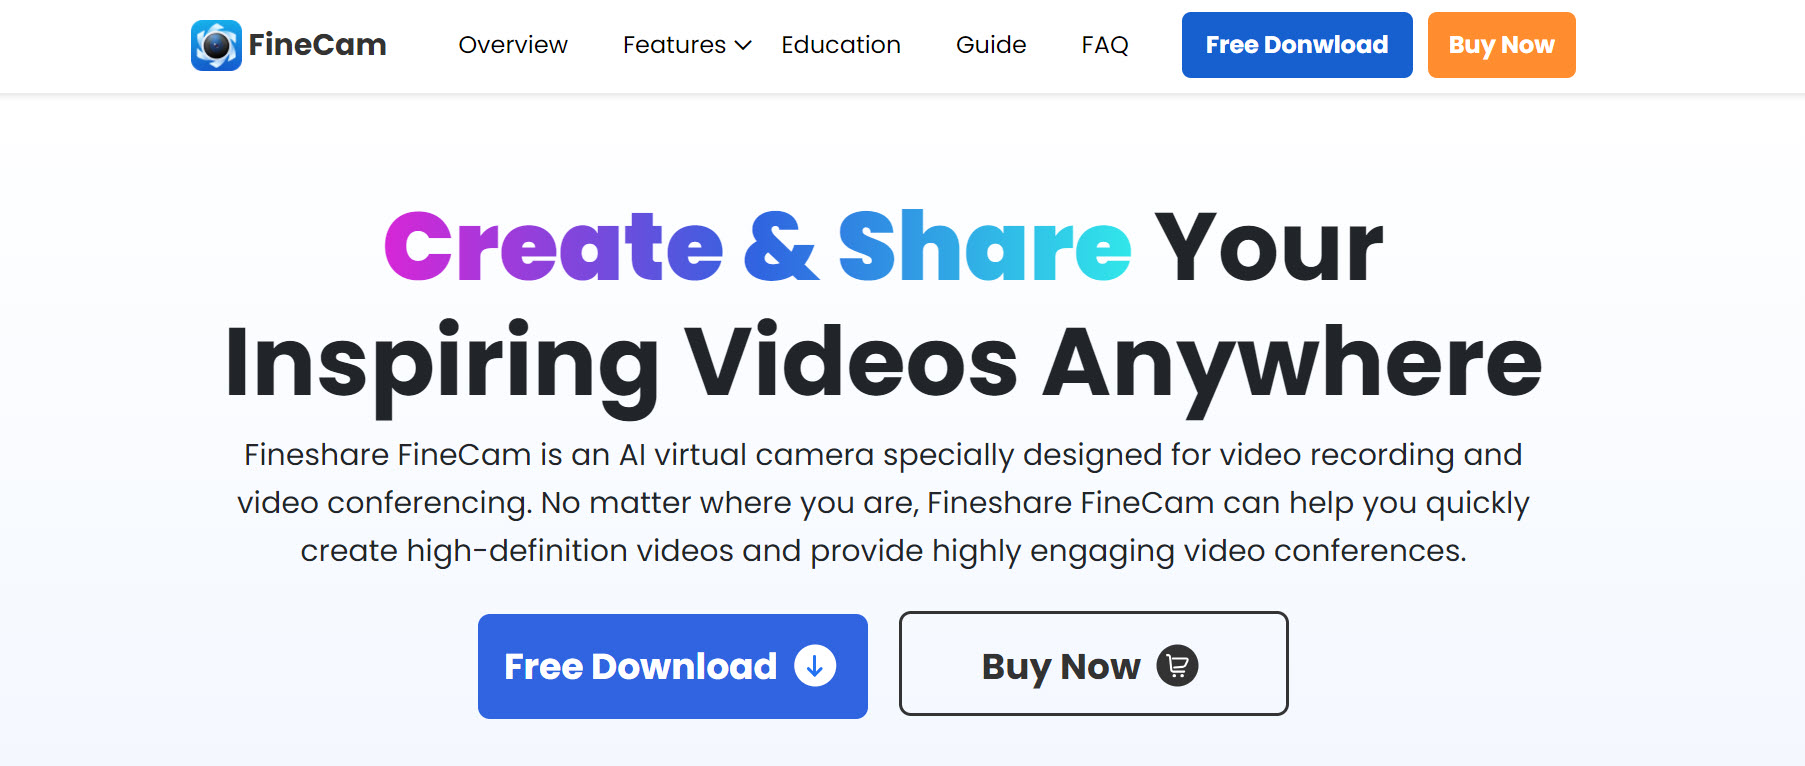Click the shopping cart icon
Image resolution: width=1805 pixels, height=766 pixels.
[1177, 665]
